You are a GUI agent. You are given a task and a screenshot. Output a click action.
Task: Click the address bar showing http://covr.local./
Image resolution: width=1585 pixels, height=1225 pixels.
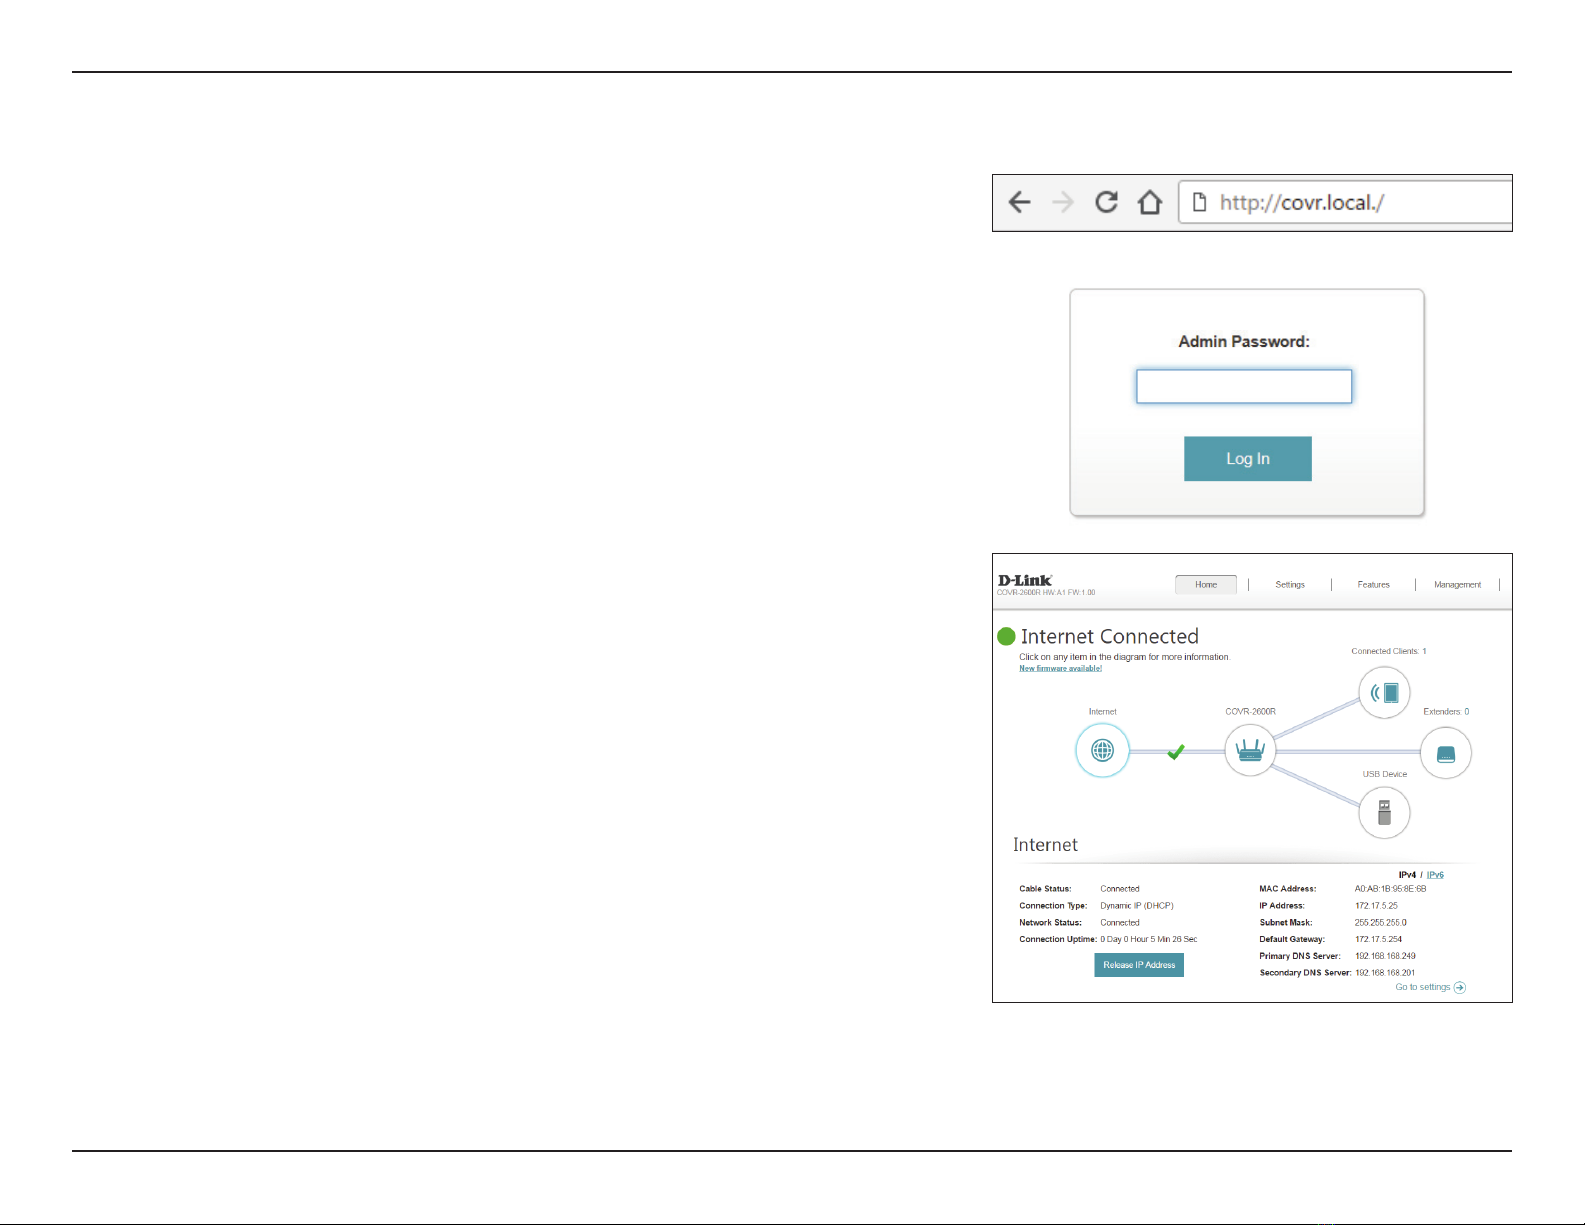1346,202
